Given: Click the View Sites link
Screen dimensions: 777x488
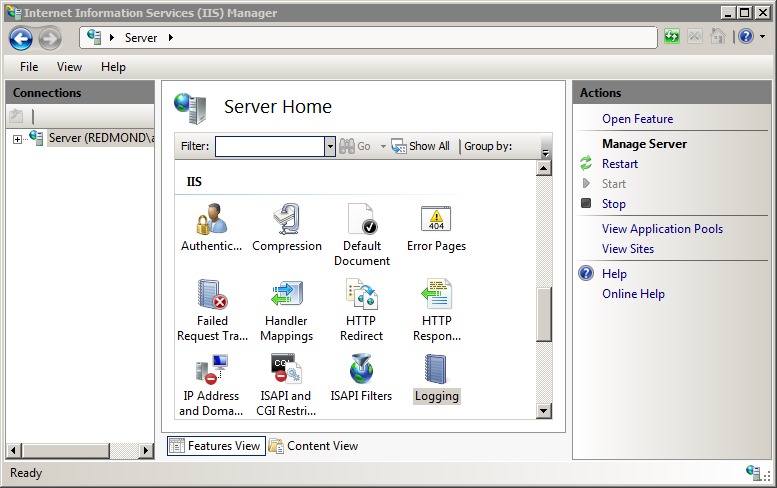Looking at the screenshot, I should [628, 249].
